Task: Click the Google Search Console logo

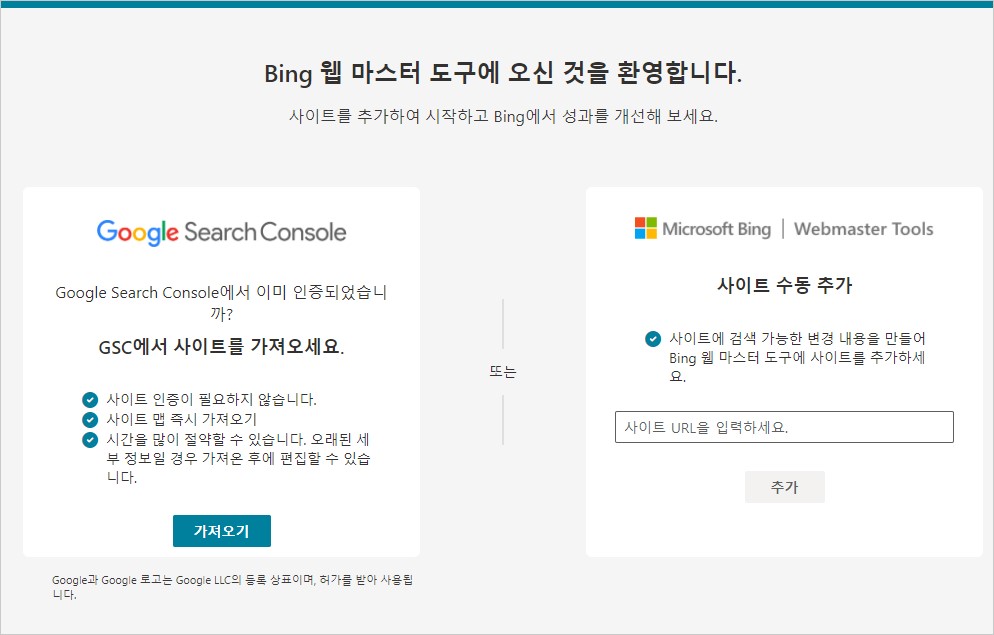Action: pos(221,232)
